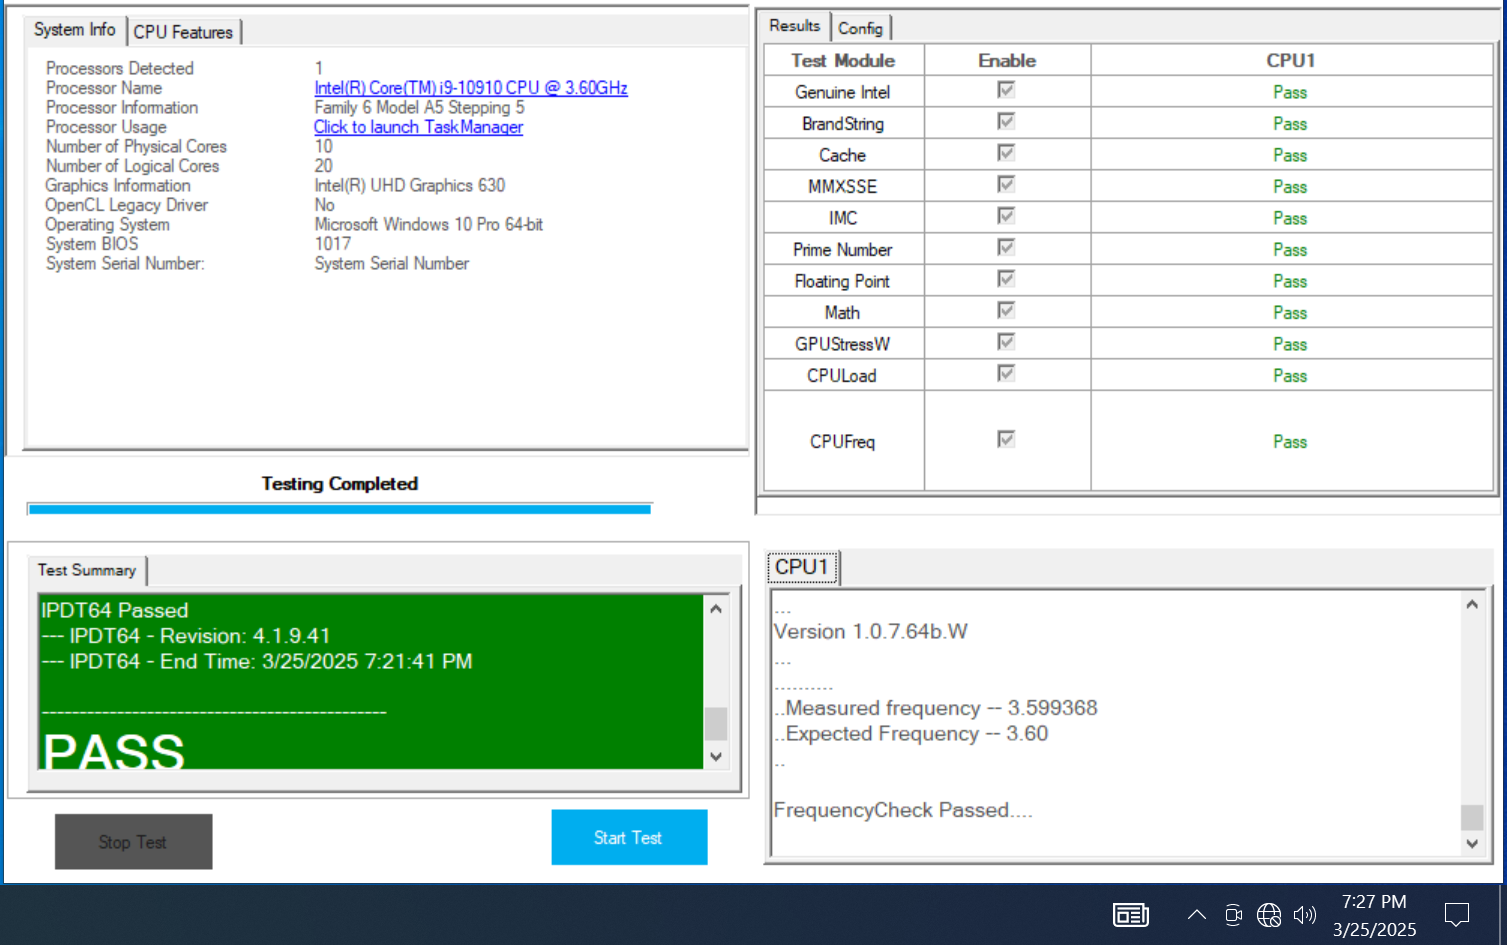This screenshot has height=945, width=1507.
Task: Click Pass result in Floating Point row
Action: click(x=1290, y=281)
